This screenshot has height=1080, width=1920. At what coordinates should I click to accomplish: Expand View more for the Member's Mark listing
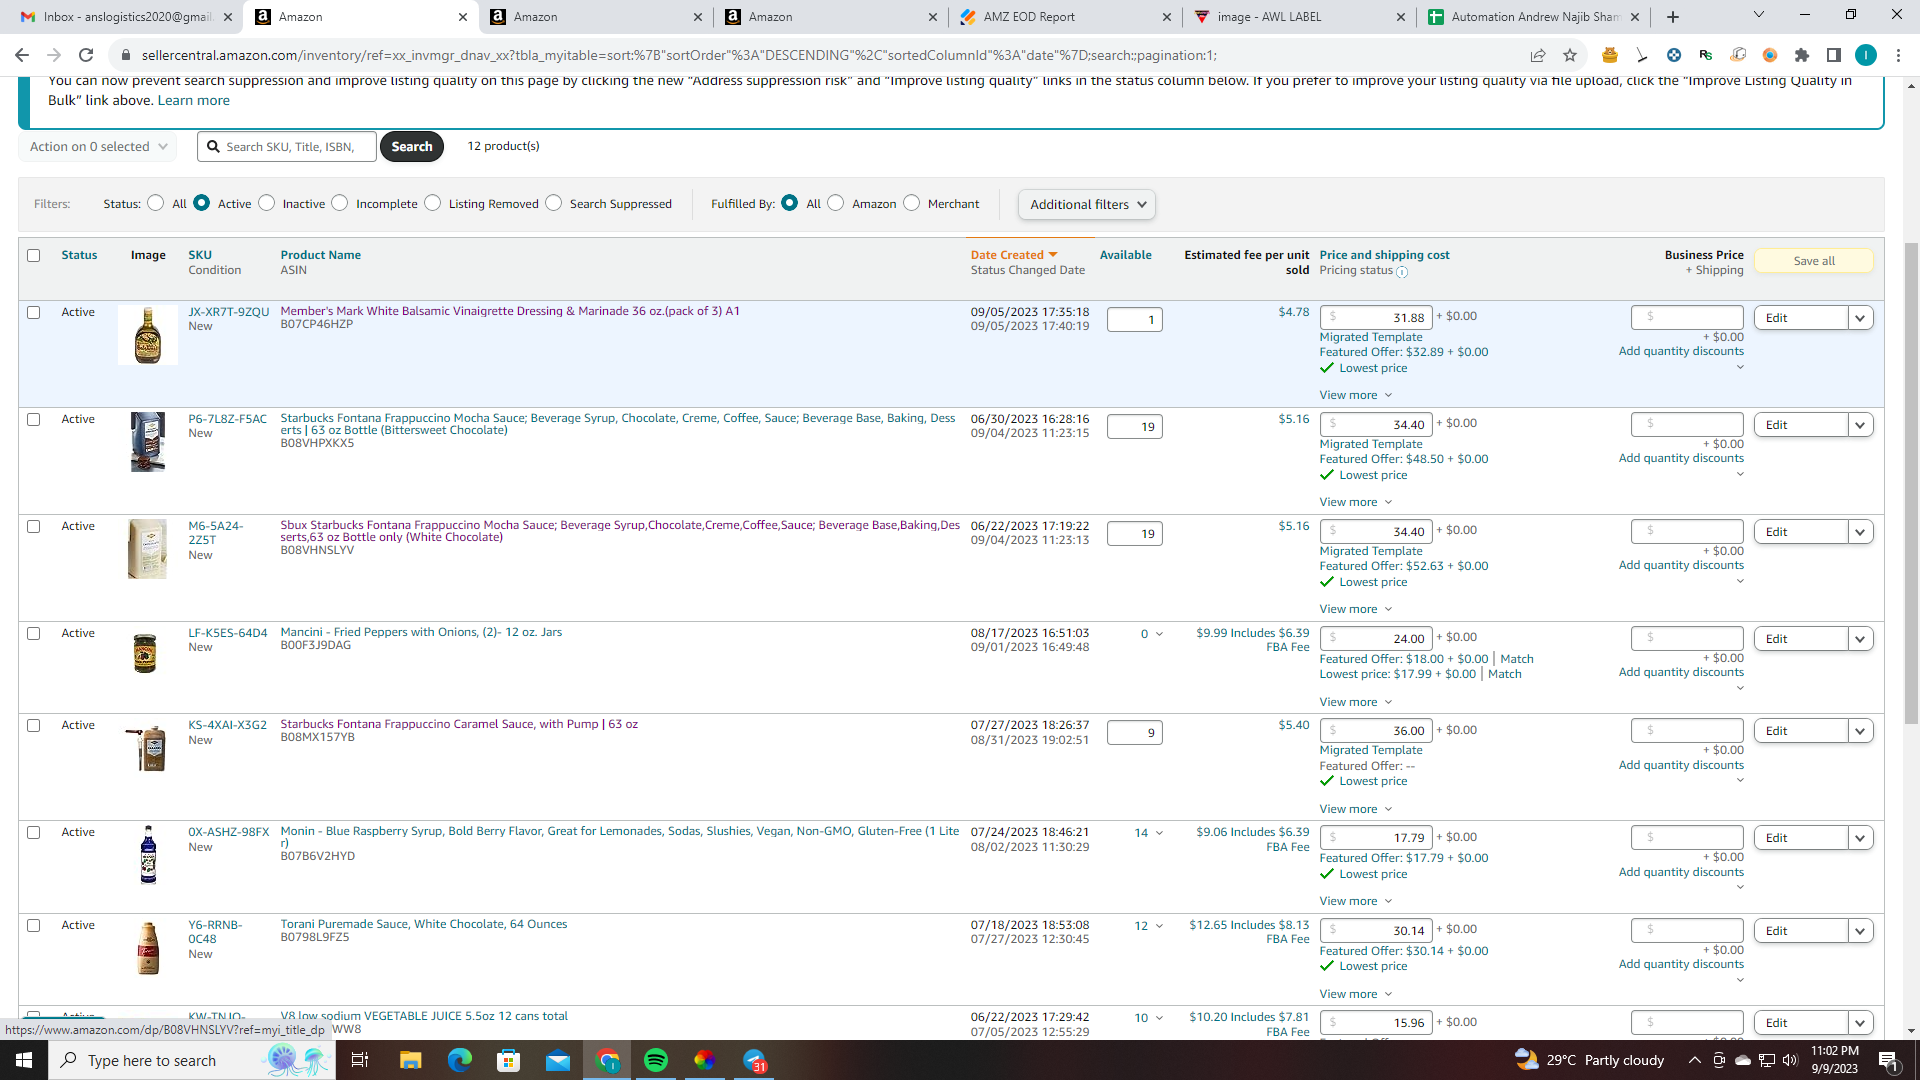point(1356,395)
